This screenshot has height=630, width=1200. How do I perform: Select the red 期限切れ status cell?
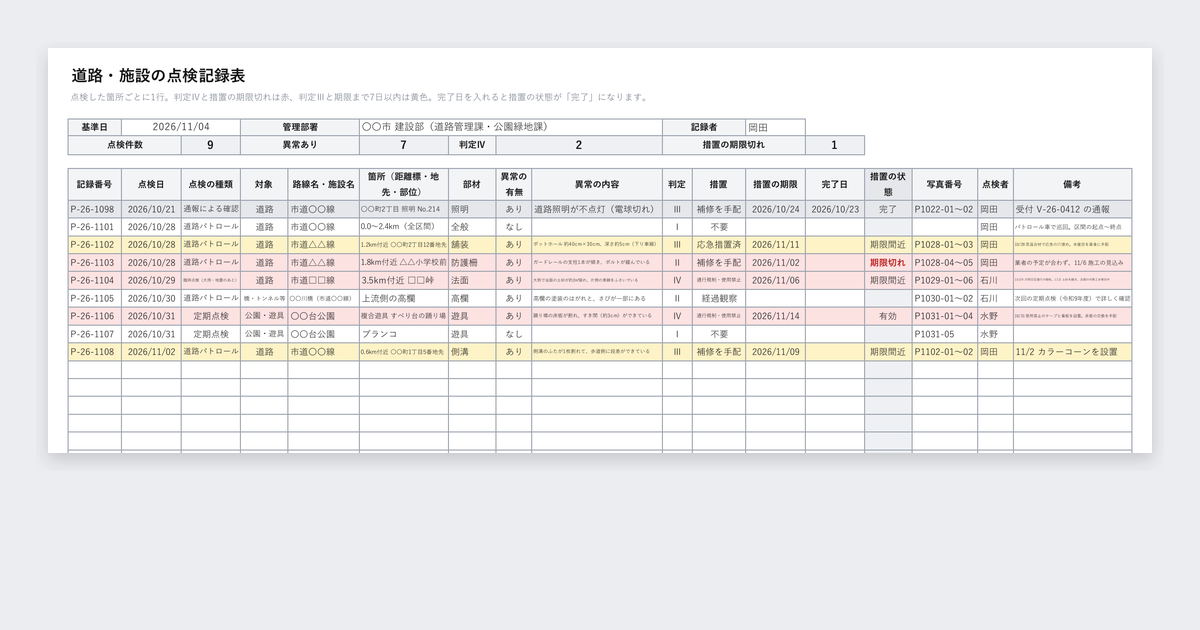(888, 263)
